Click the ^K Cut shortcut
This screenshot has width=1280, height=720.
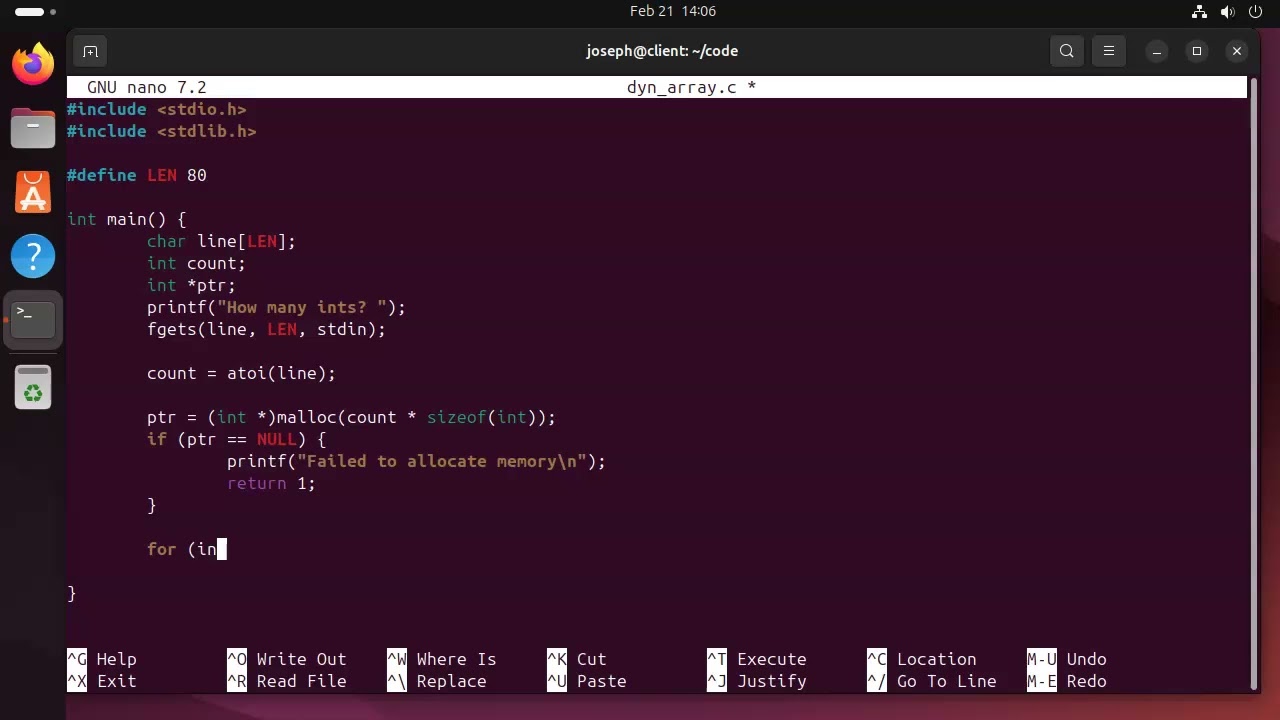tap(577, 659)
